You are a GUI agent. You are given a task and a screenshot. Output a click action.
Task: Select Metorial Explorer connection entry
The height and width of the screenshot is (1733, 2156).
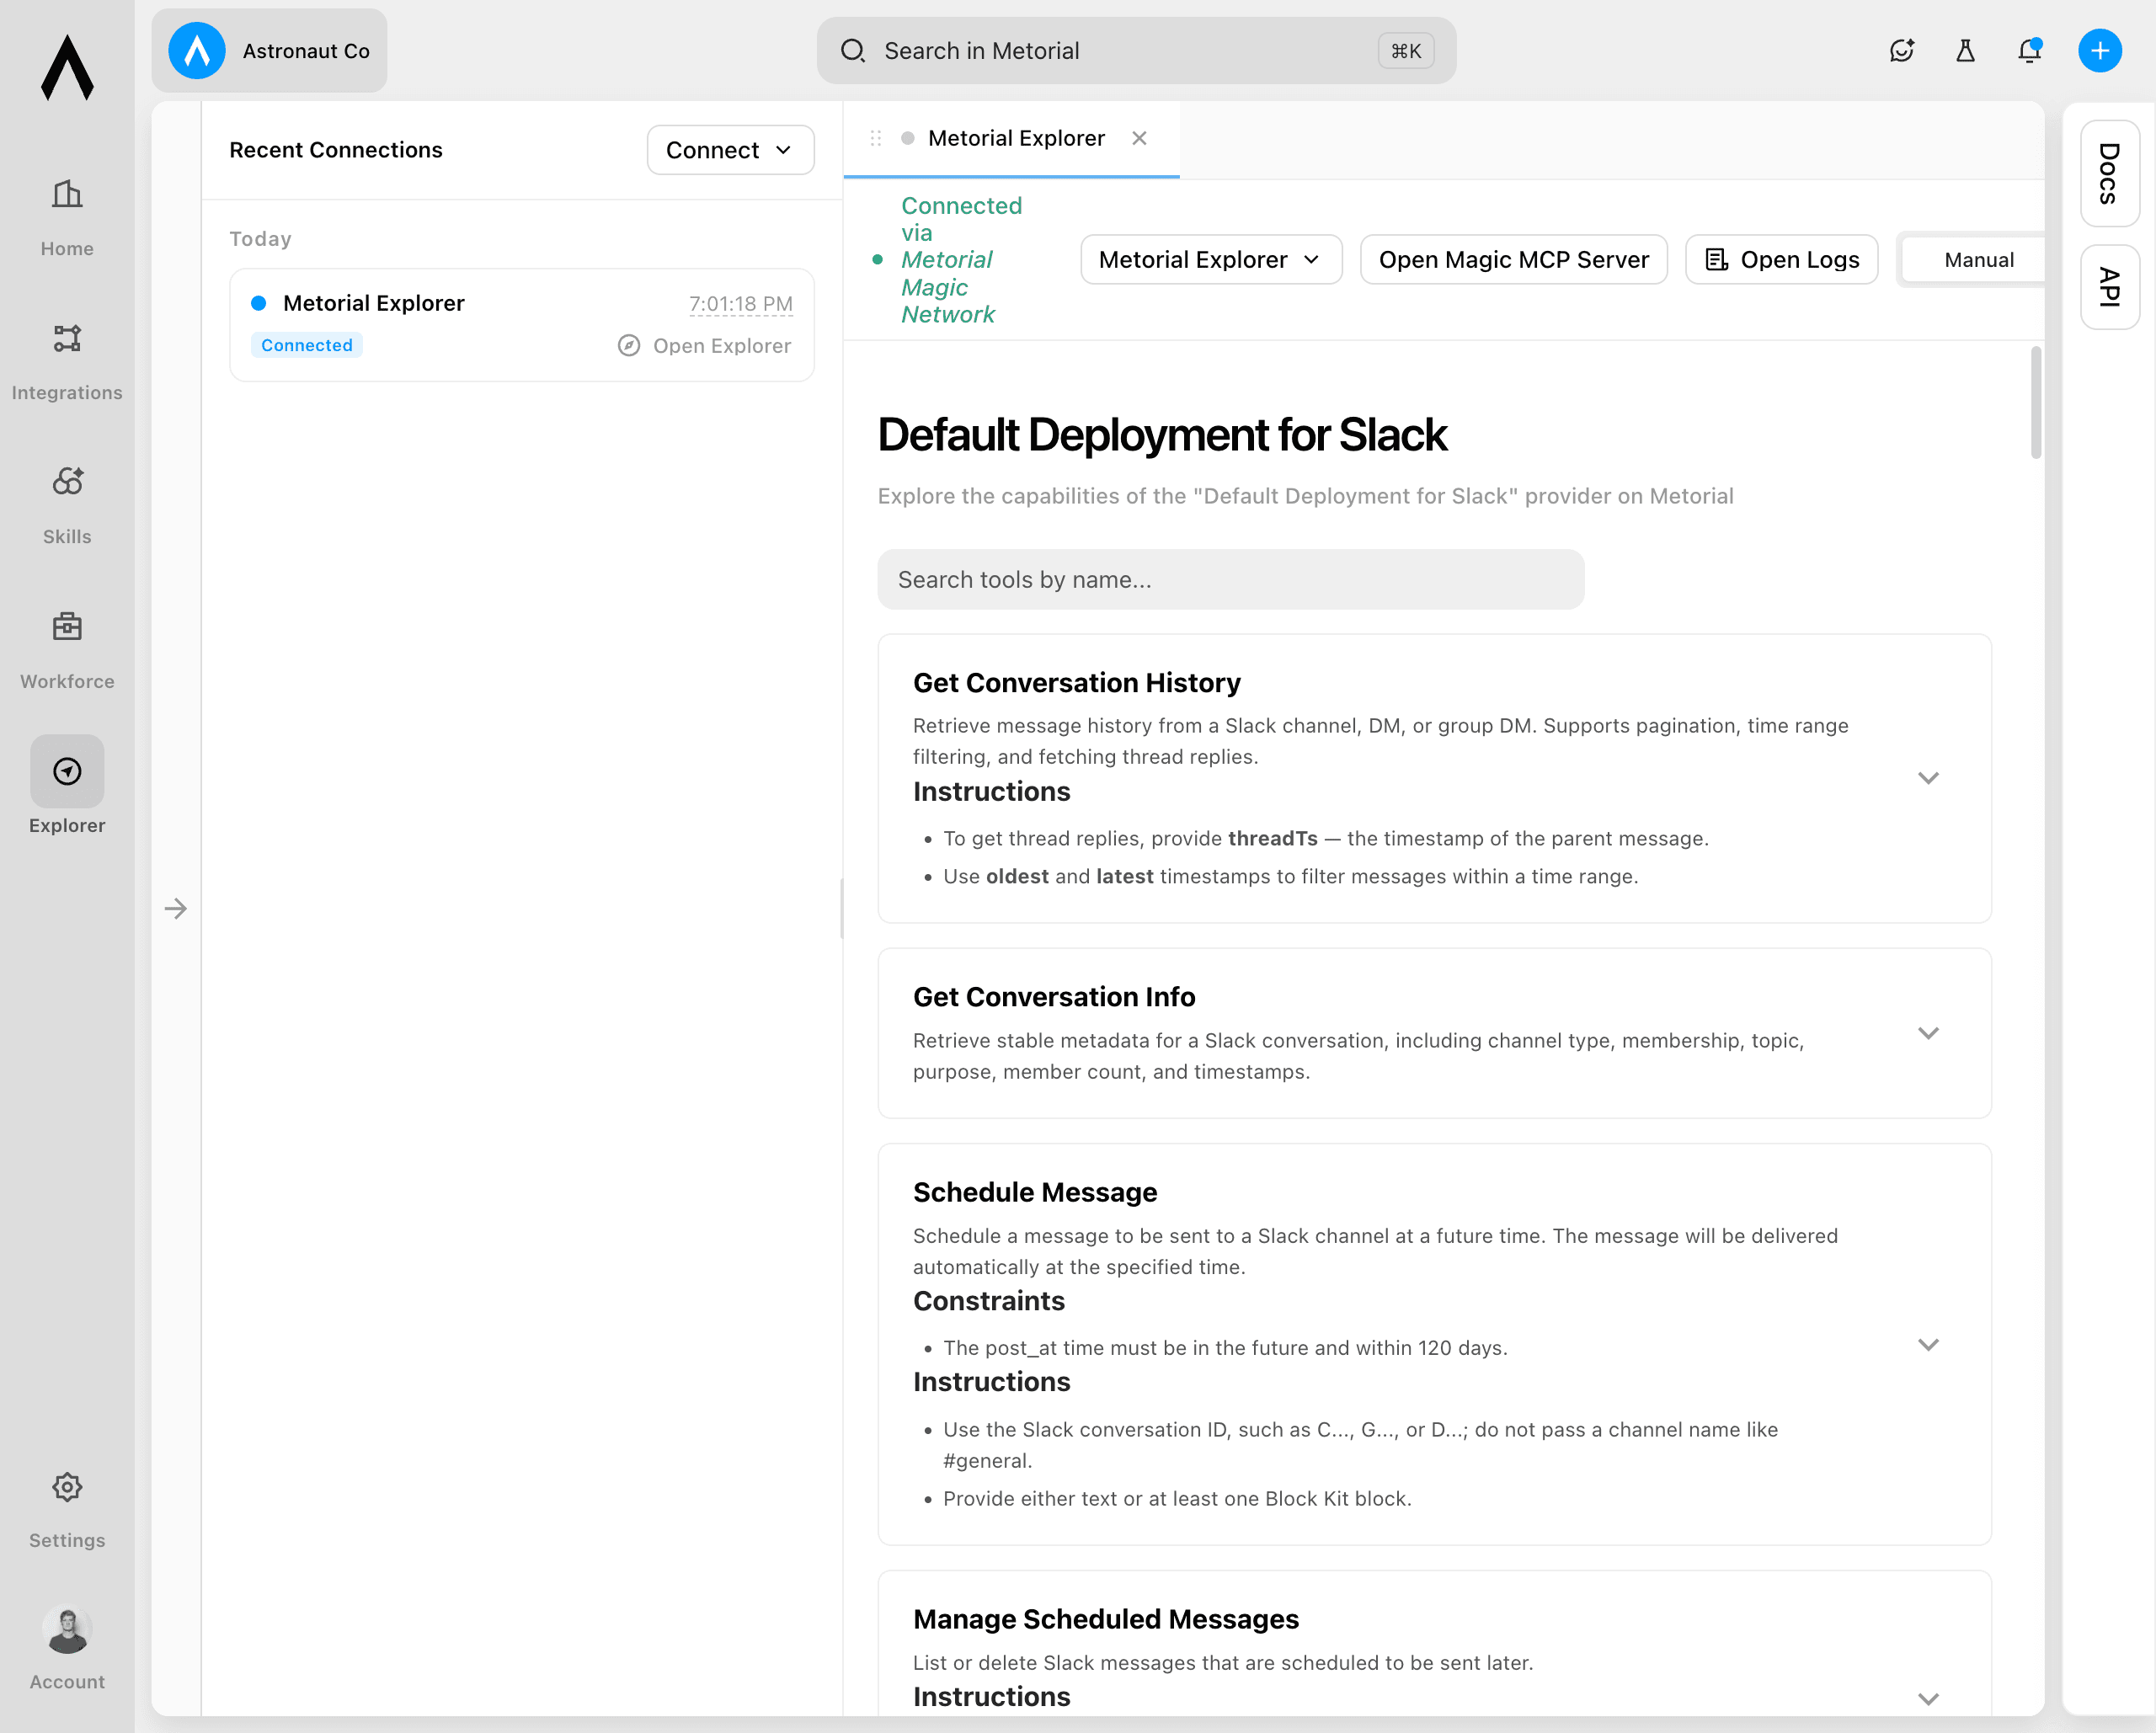point(522,324)
